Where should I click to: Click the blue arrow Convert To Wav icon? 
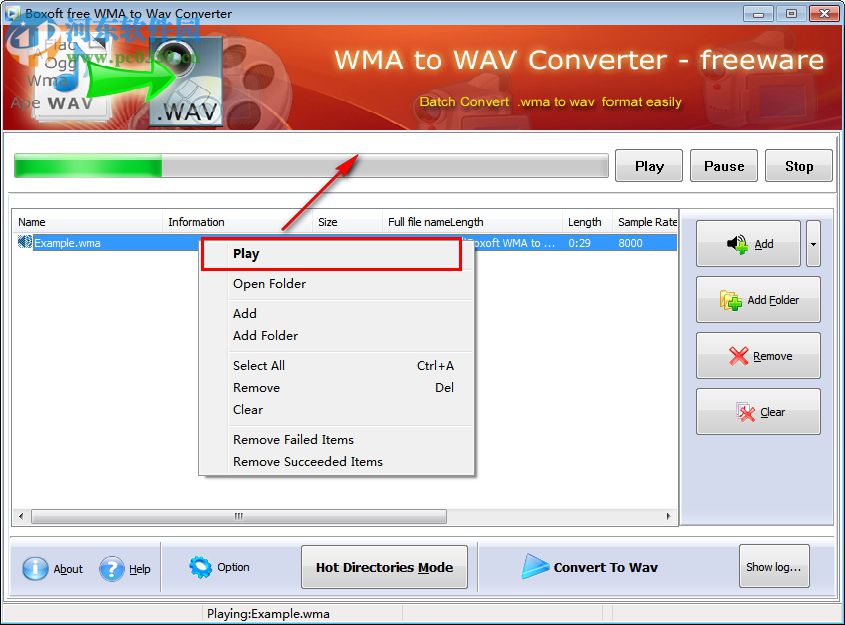tap(534, 566)
